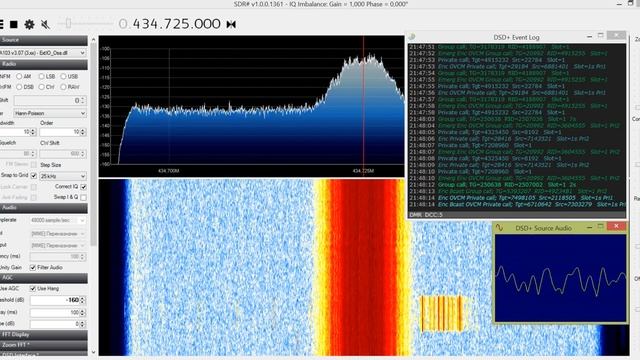Select the AM radio mode
This screenshot has height=360, width=640.
(19, 76)
